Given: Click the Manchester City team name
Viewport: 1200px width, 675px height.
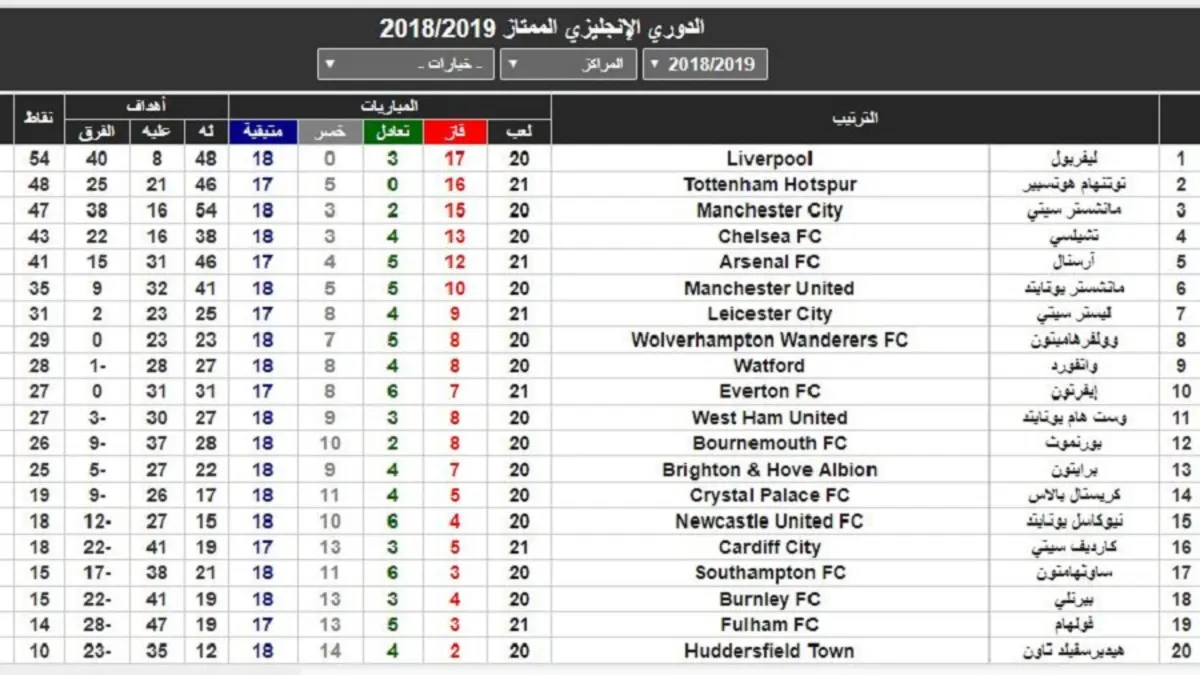Looking at the screenshot, I should point(770,211).
